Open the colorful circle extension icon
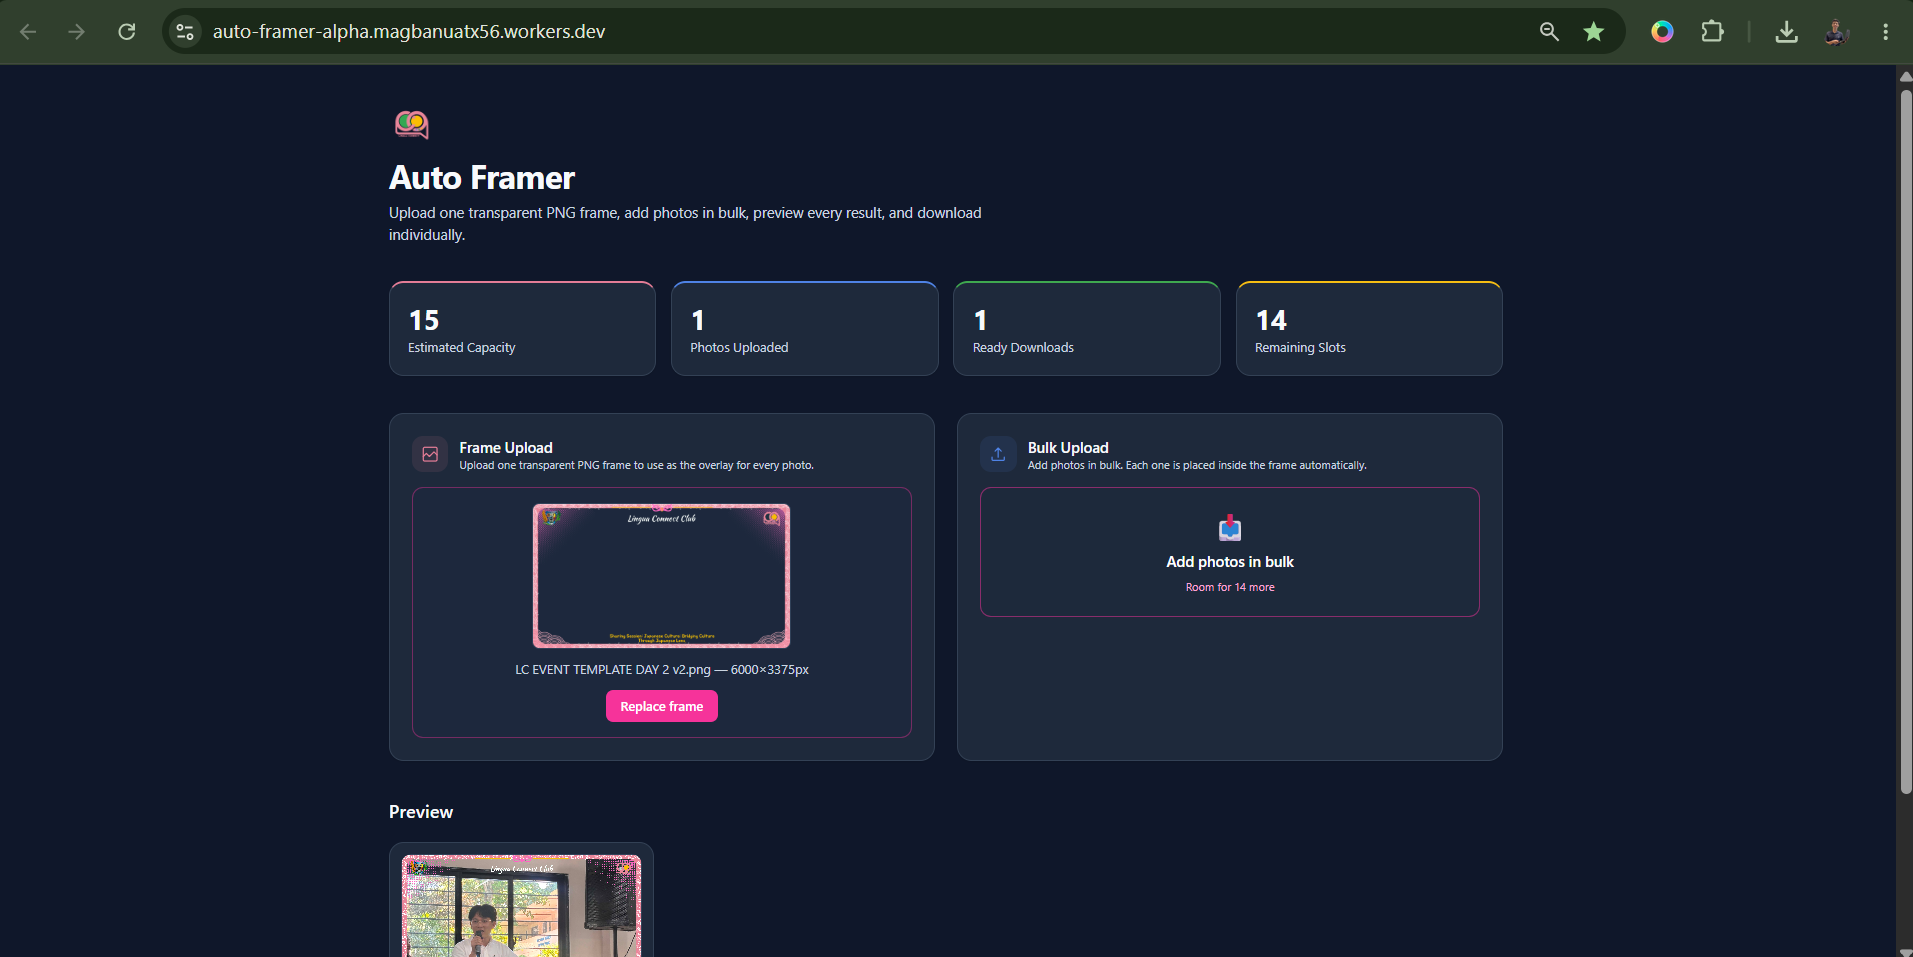Screen dimensions: 1913x957 1662,32
